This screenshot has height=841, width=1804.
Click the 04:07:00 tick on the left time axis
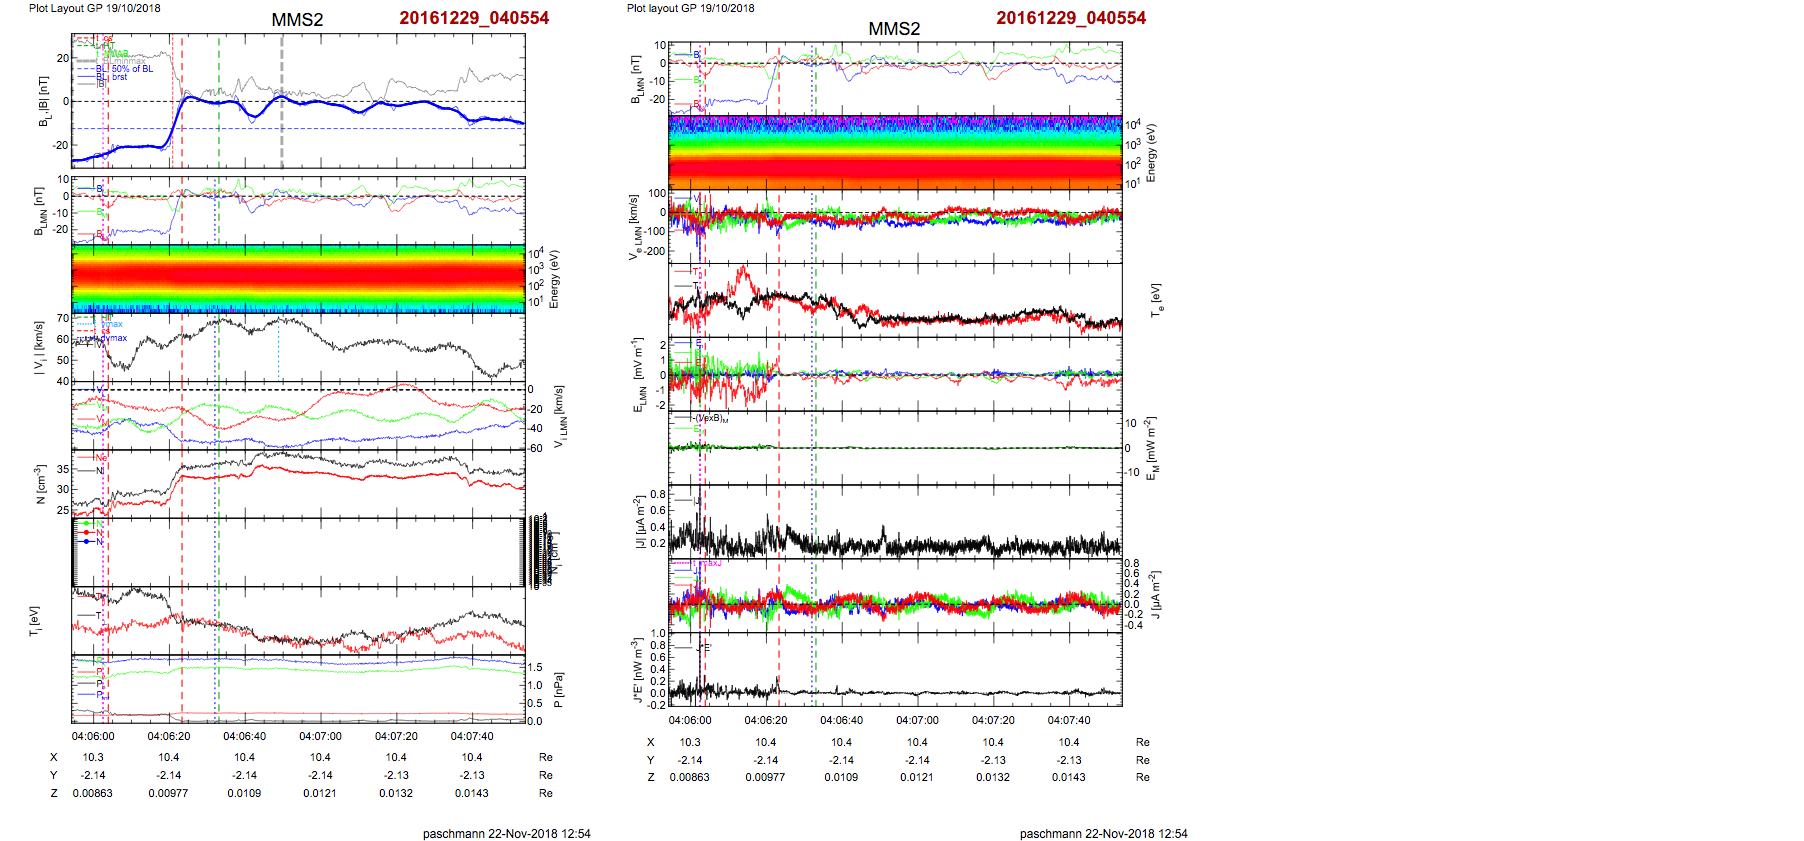pos(320,736)
